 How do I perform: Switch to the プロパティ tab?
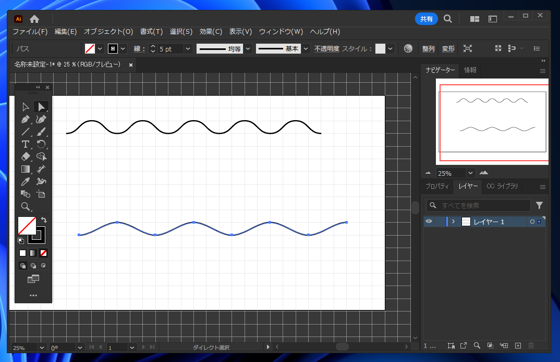(437, 186)
